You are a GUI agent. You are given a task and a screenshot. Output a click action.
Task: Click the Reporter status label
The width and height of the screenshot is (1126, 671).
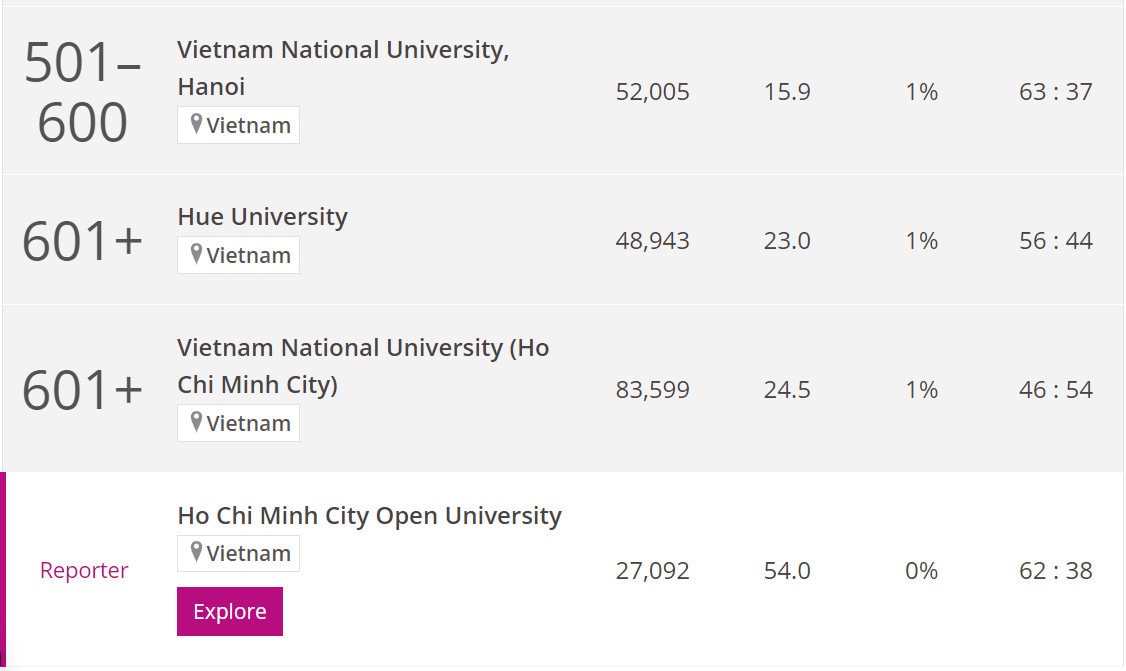click(84, 570)
